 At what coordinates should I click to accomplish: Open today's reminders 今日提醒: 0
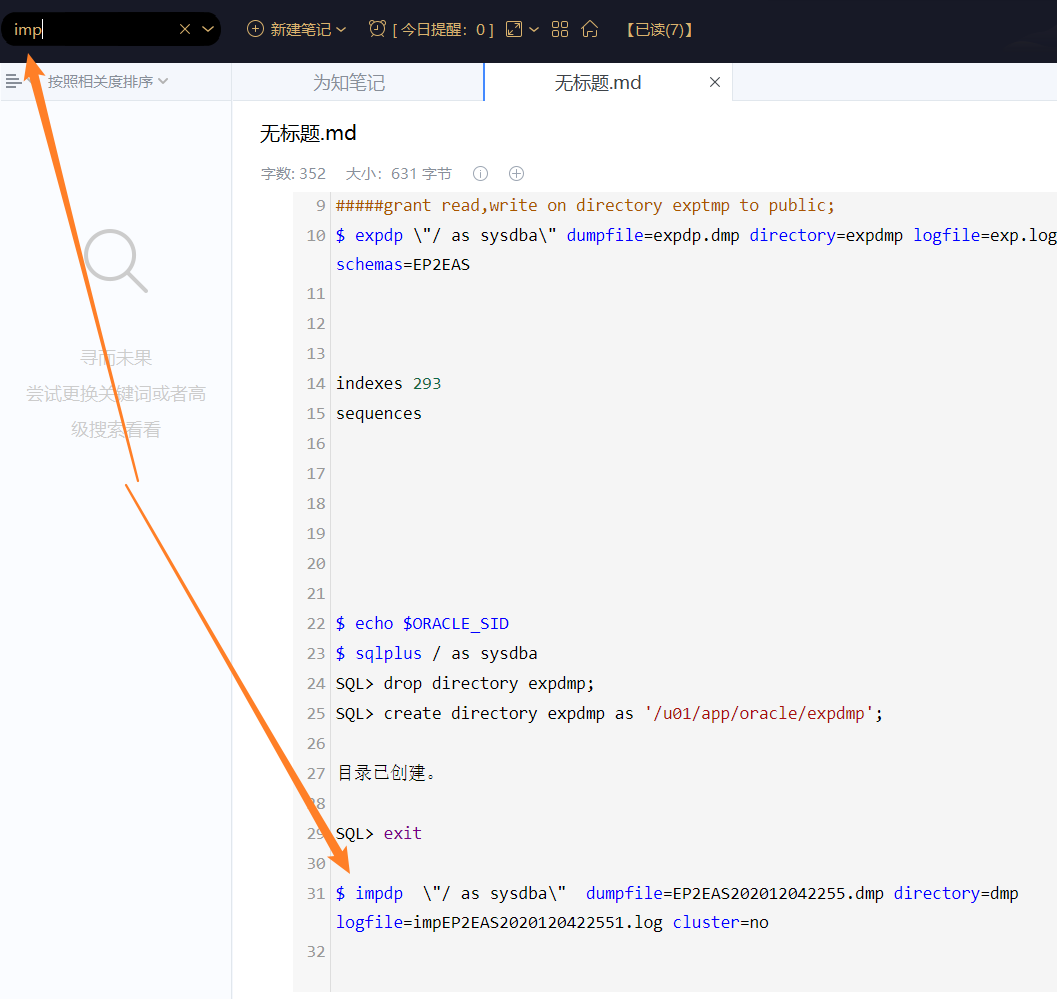pyautogui.click(x=443, y=30)
